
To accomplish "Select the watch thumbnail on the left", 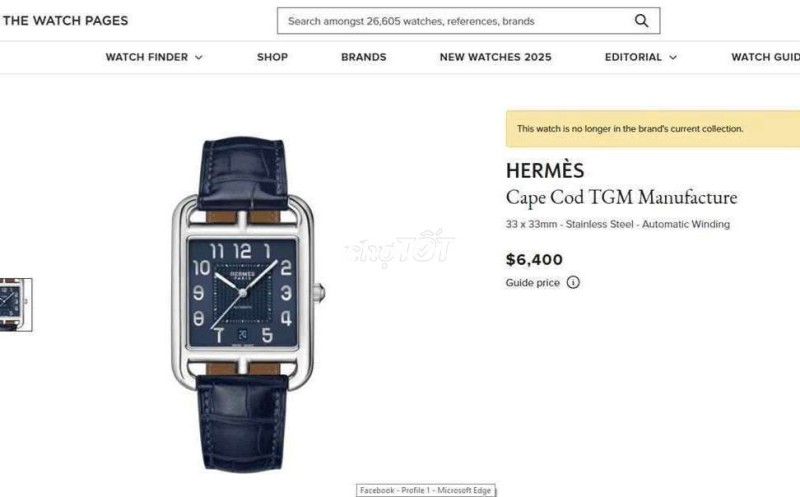I will (x=16, y=305).
